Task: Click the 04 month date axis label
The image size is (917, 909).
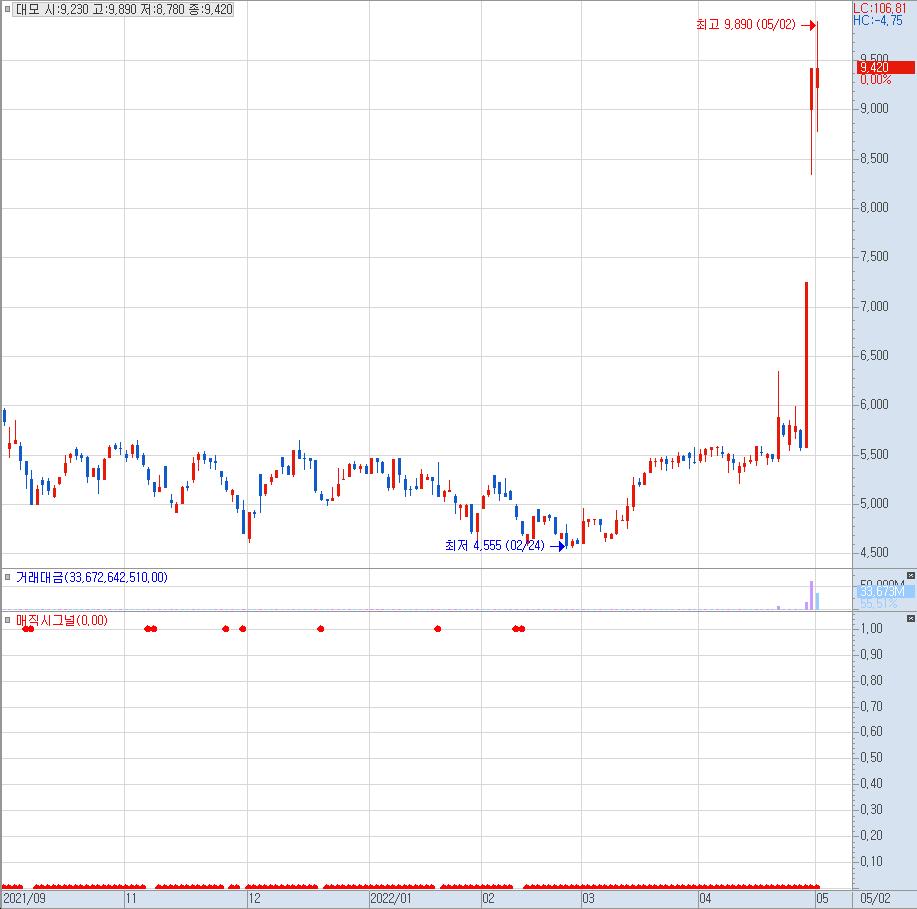Action: (x=705, y=898)
